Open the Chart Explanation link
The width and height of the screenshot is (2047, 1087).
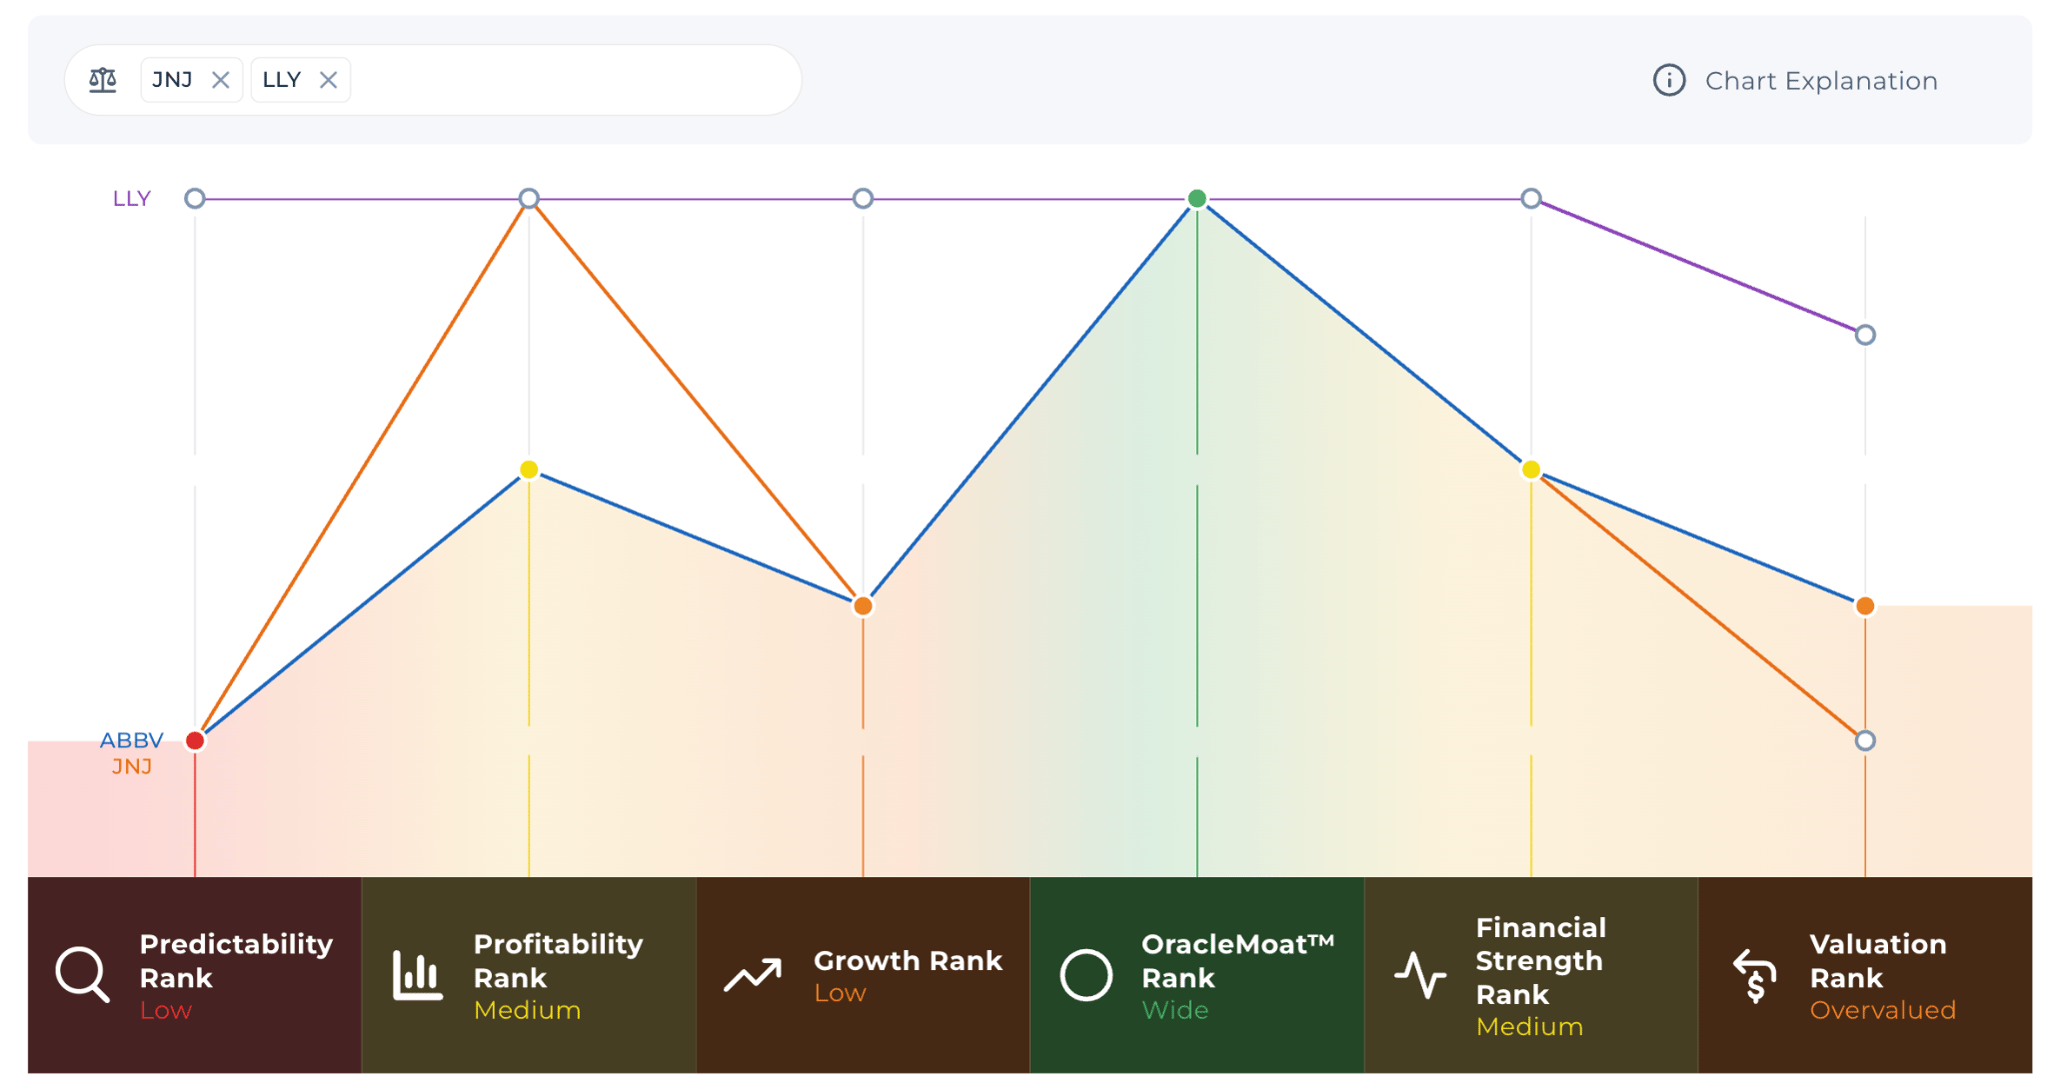1821,81
